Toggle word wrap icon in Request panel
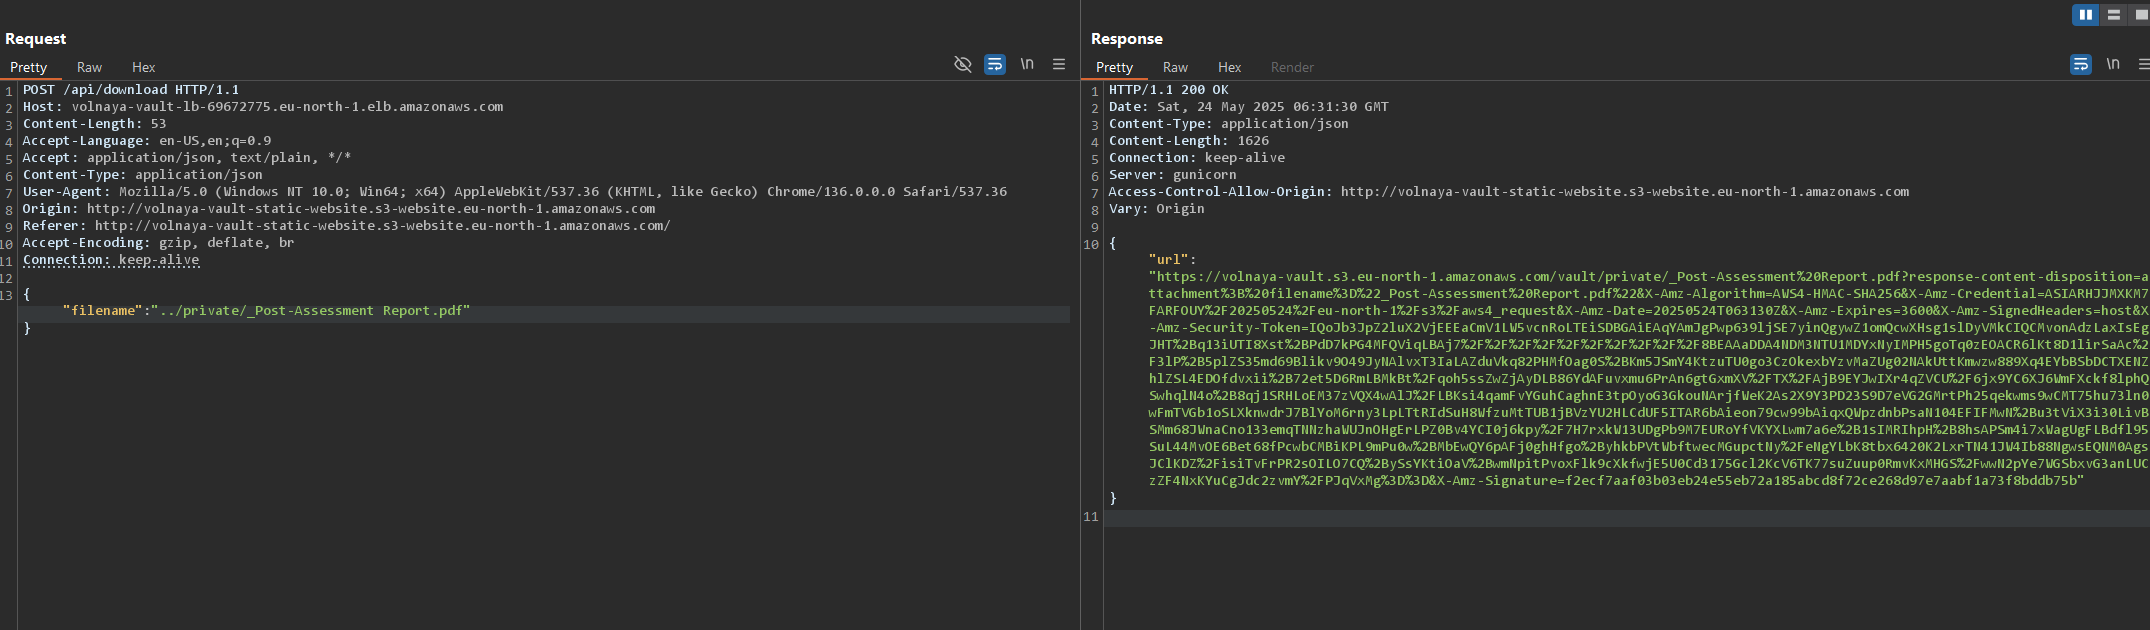2150x630 pixels. point(995,64)
